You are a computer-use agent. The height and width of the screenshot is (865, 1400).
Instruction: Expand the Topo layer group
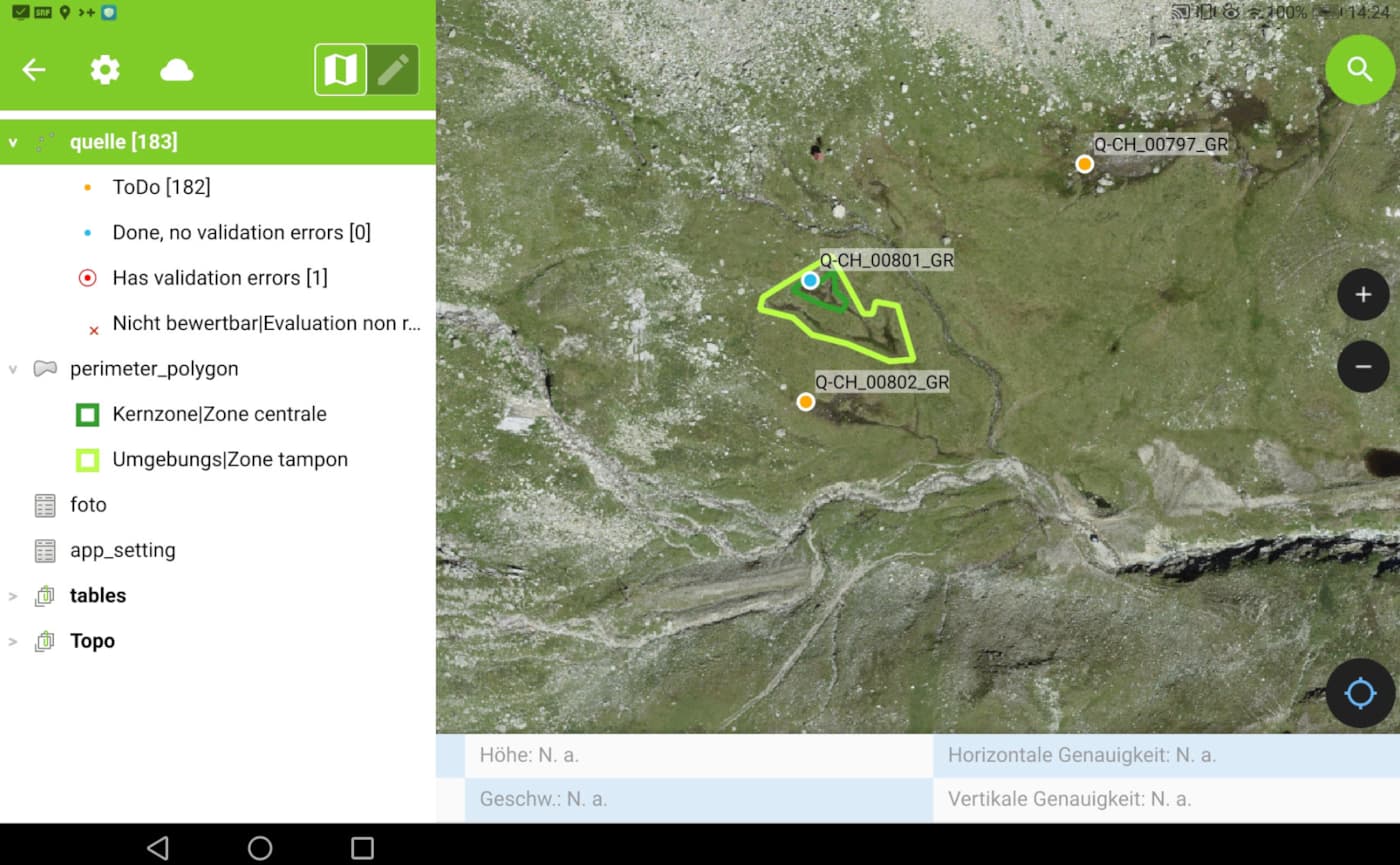pyautogui.click(x=12, y=640)
